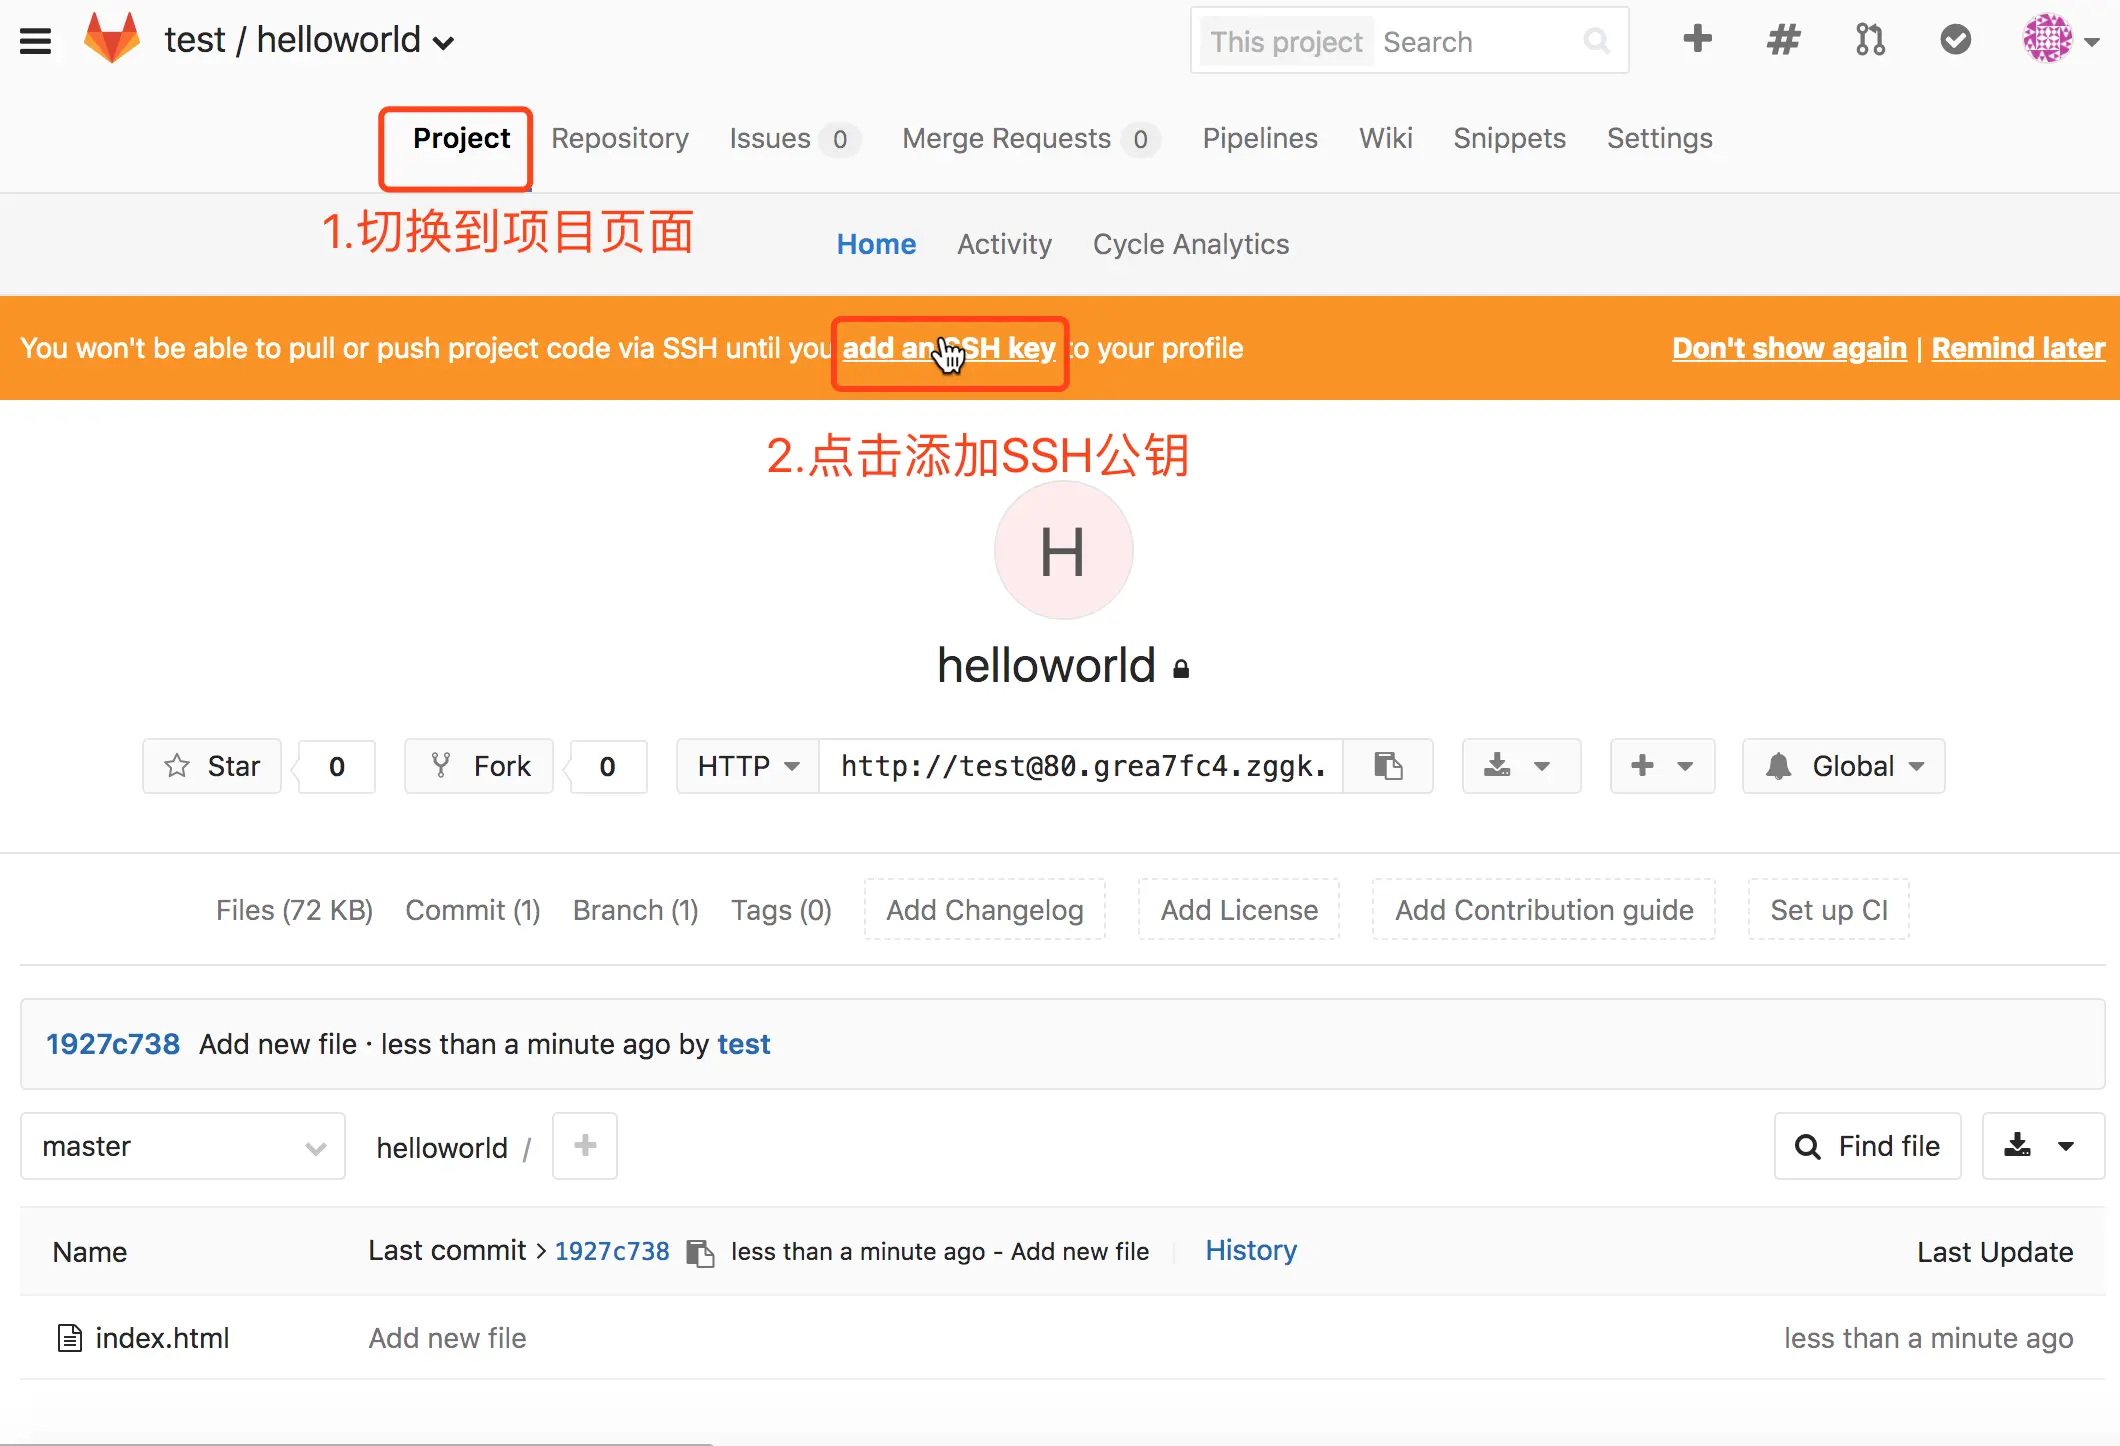The image size is (2120, 1446).
Task: Expand the HTTP protocol dropdown
Action: point(748,766)
